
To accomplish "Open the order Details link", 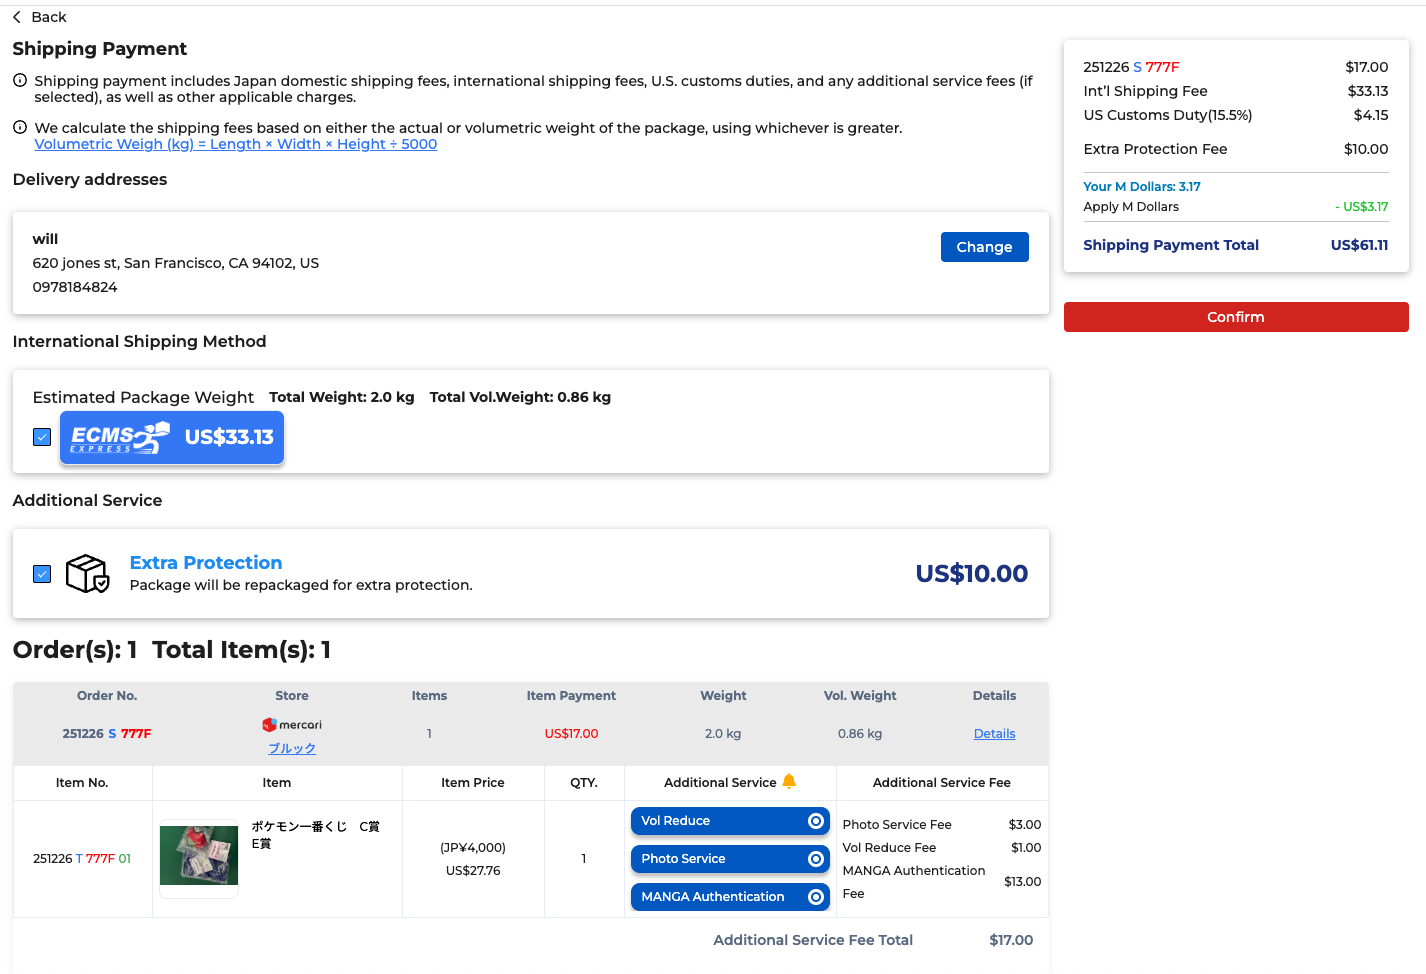I will (994, 734).
